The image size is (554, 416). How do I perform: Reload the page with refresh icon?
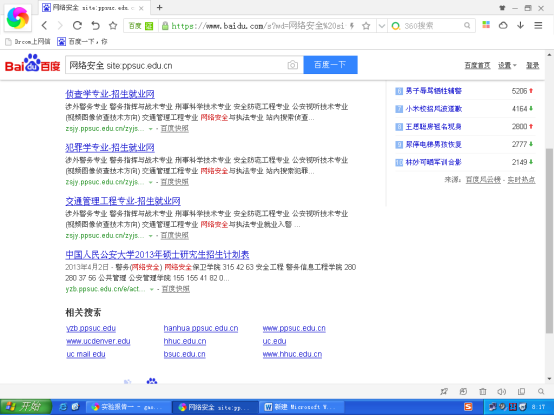tap(77, 25)
